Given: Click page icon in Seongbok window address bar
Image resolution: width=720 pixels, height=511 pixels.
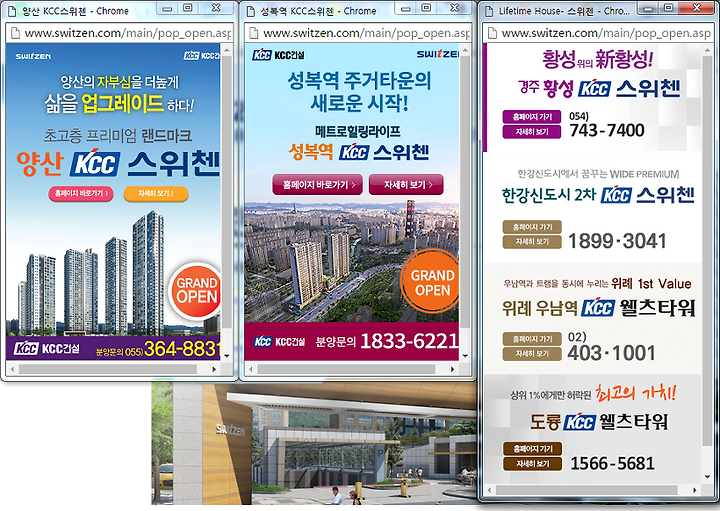Looking at the screenshot, I should 253,33.
